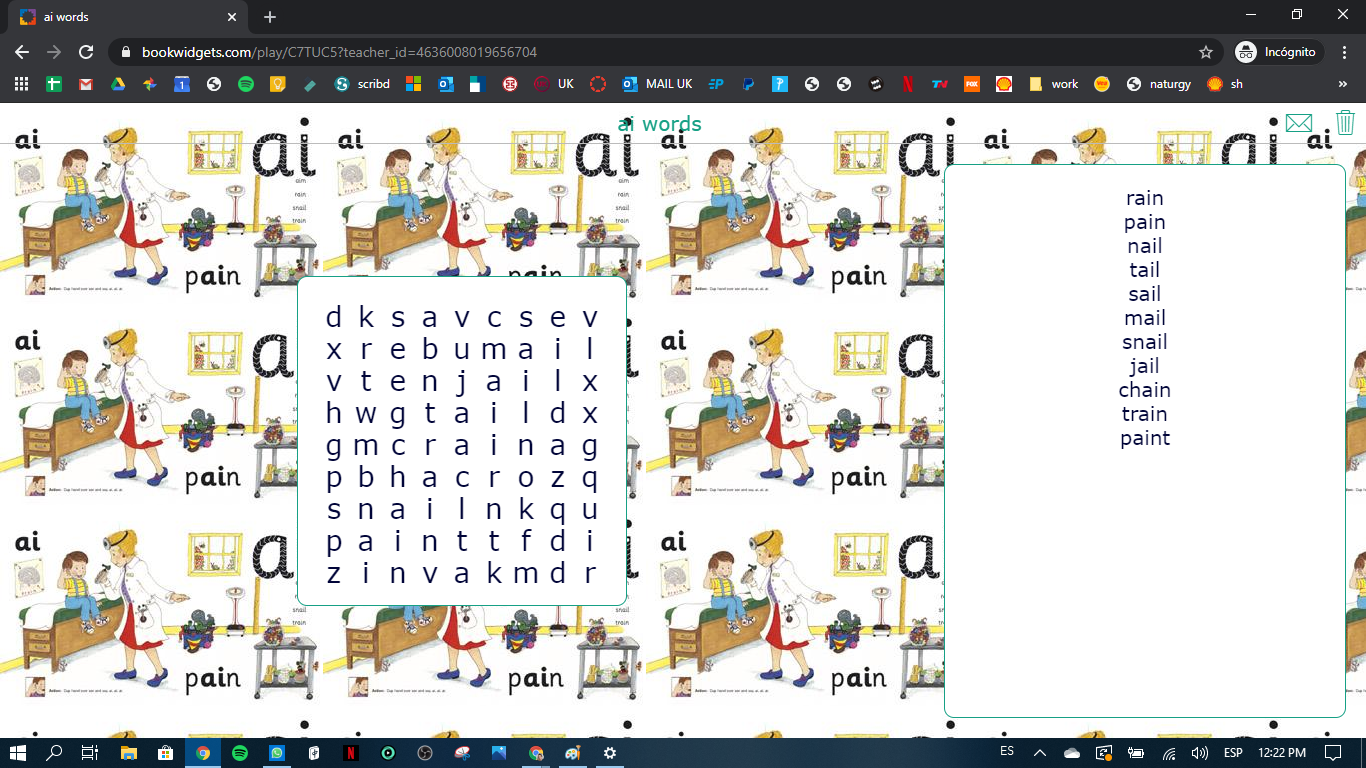Click the taskbar clock 12:22 PM

pyautogui.click(x=1281, y=752)
